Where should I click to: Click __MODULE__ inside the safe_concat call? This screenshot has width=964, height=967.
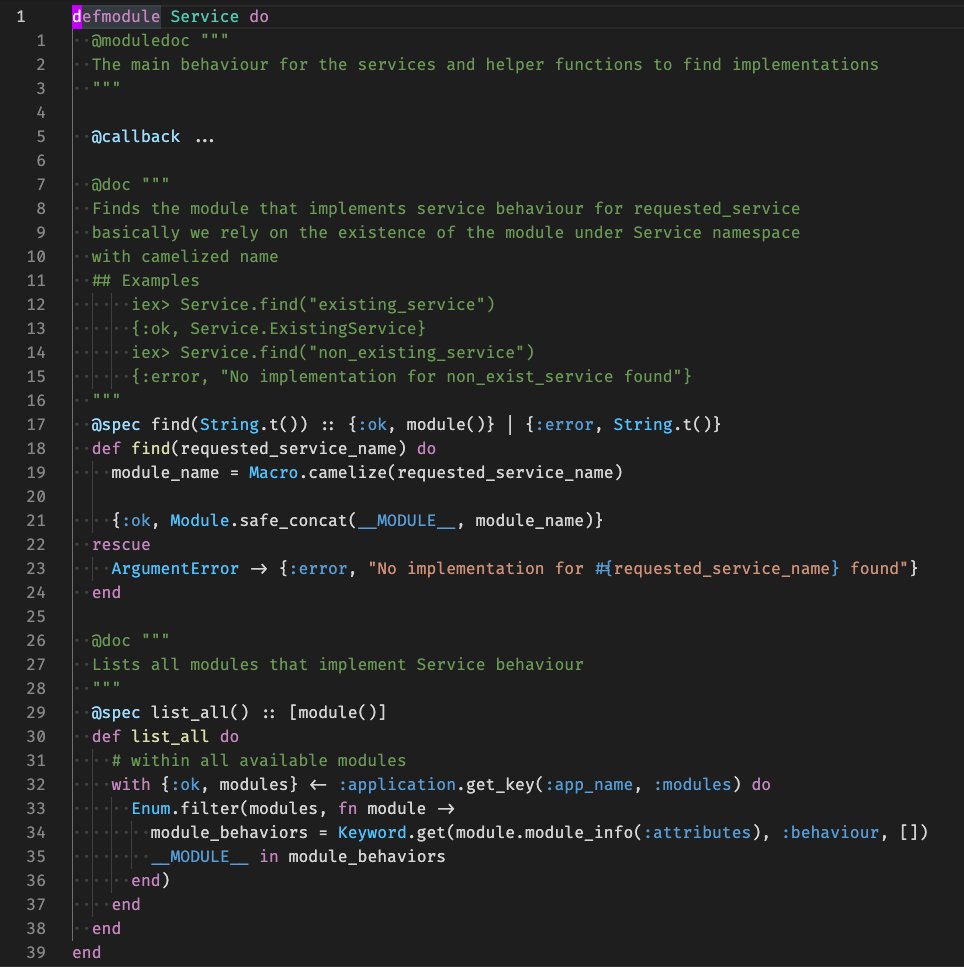coord(406,521)
